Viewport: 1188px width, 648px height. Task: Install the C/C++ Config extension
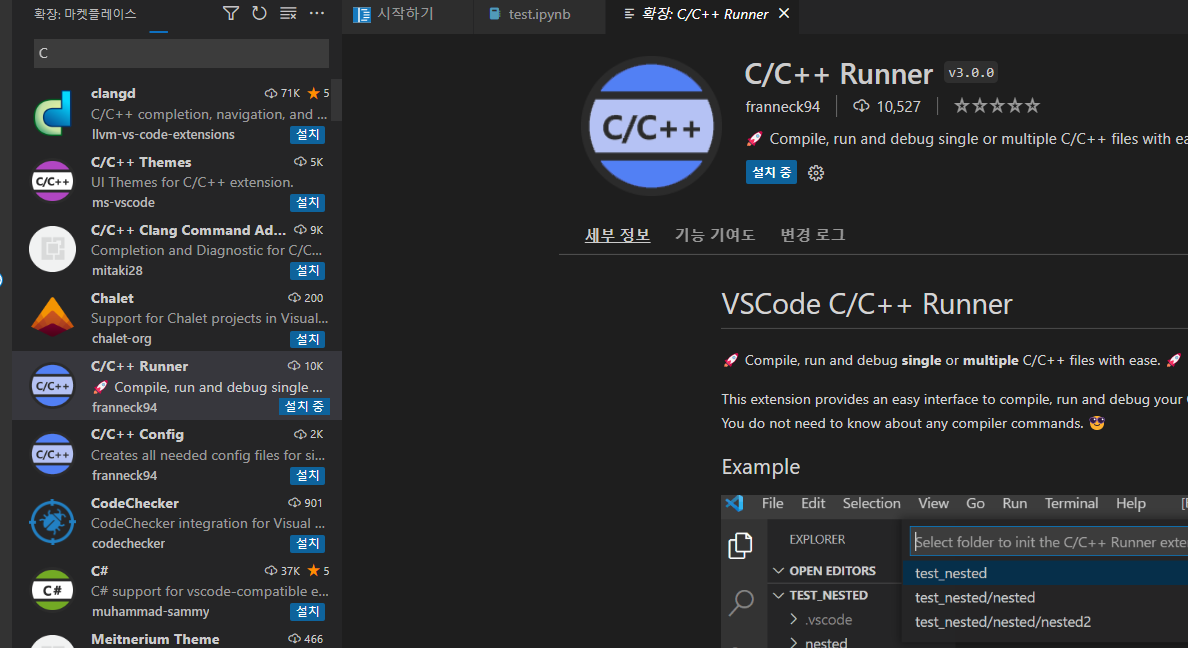click(308, 475)
